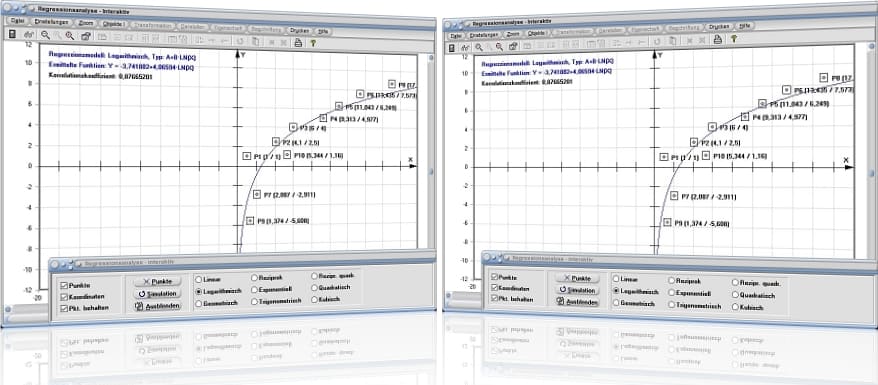The height and width of the screenshot is (385, 878).
Task: Click the zoom-out magnifier in right window toolbar
Action: (x=489, y=46)
